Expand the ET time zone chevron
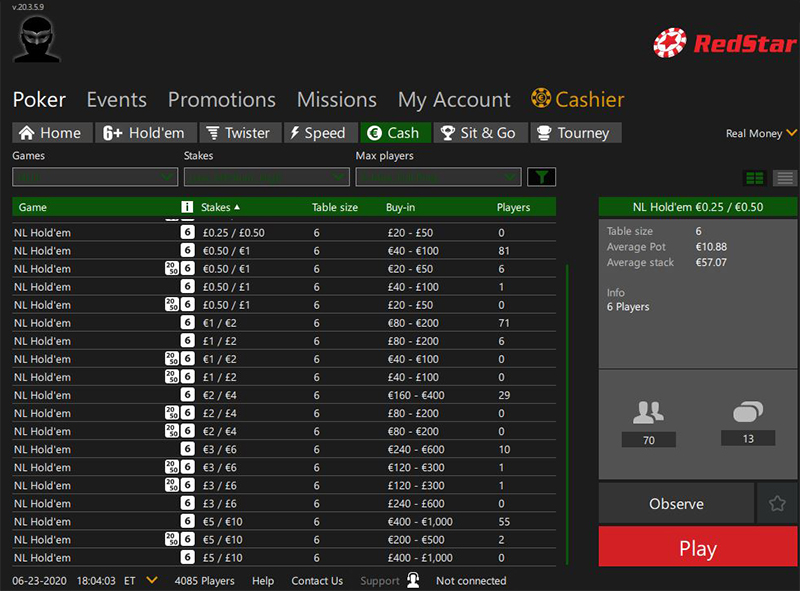 coord(152,580)
